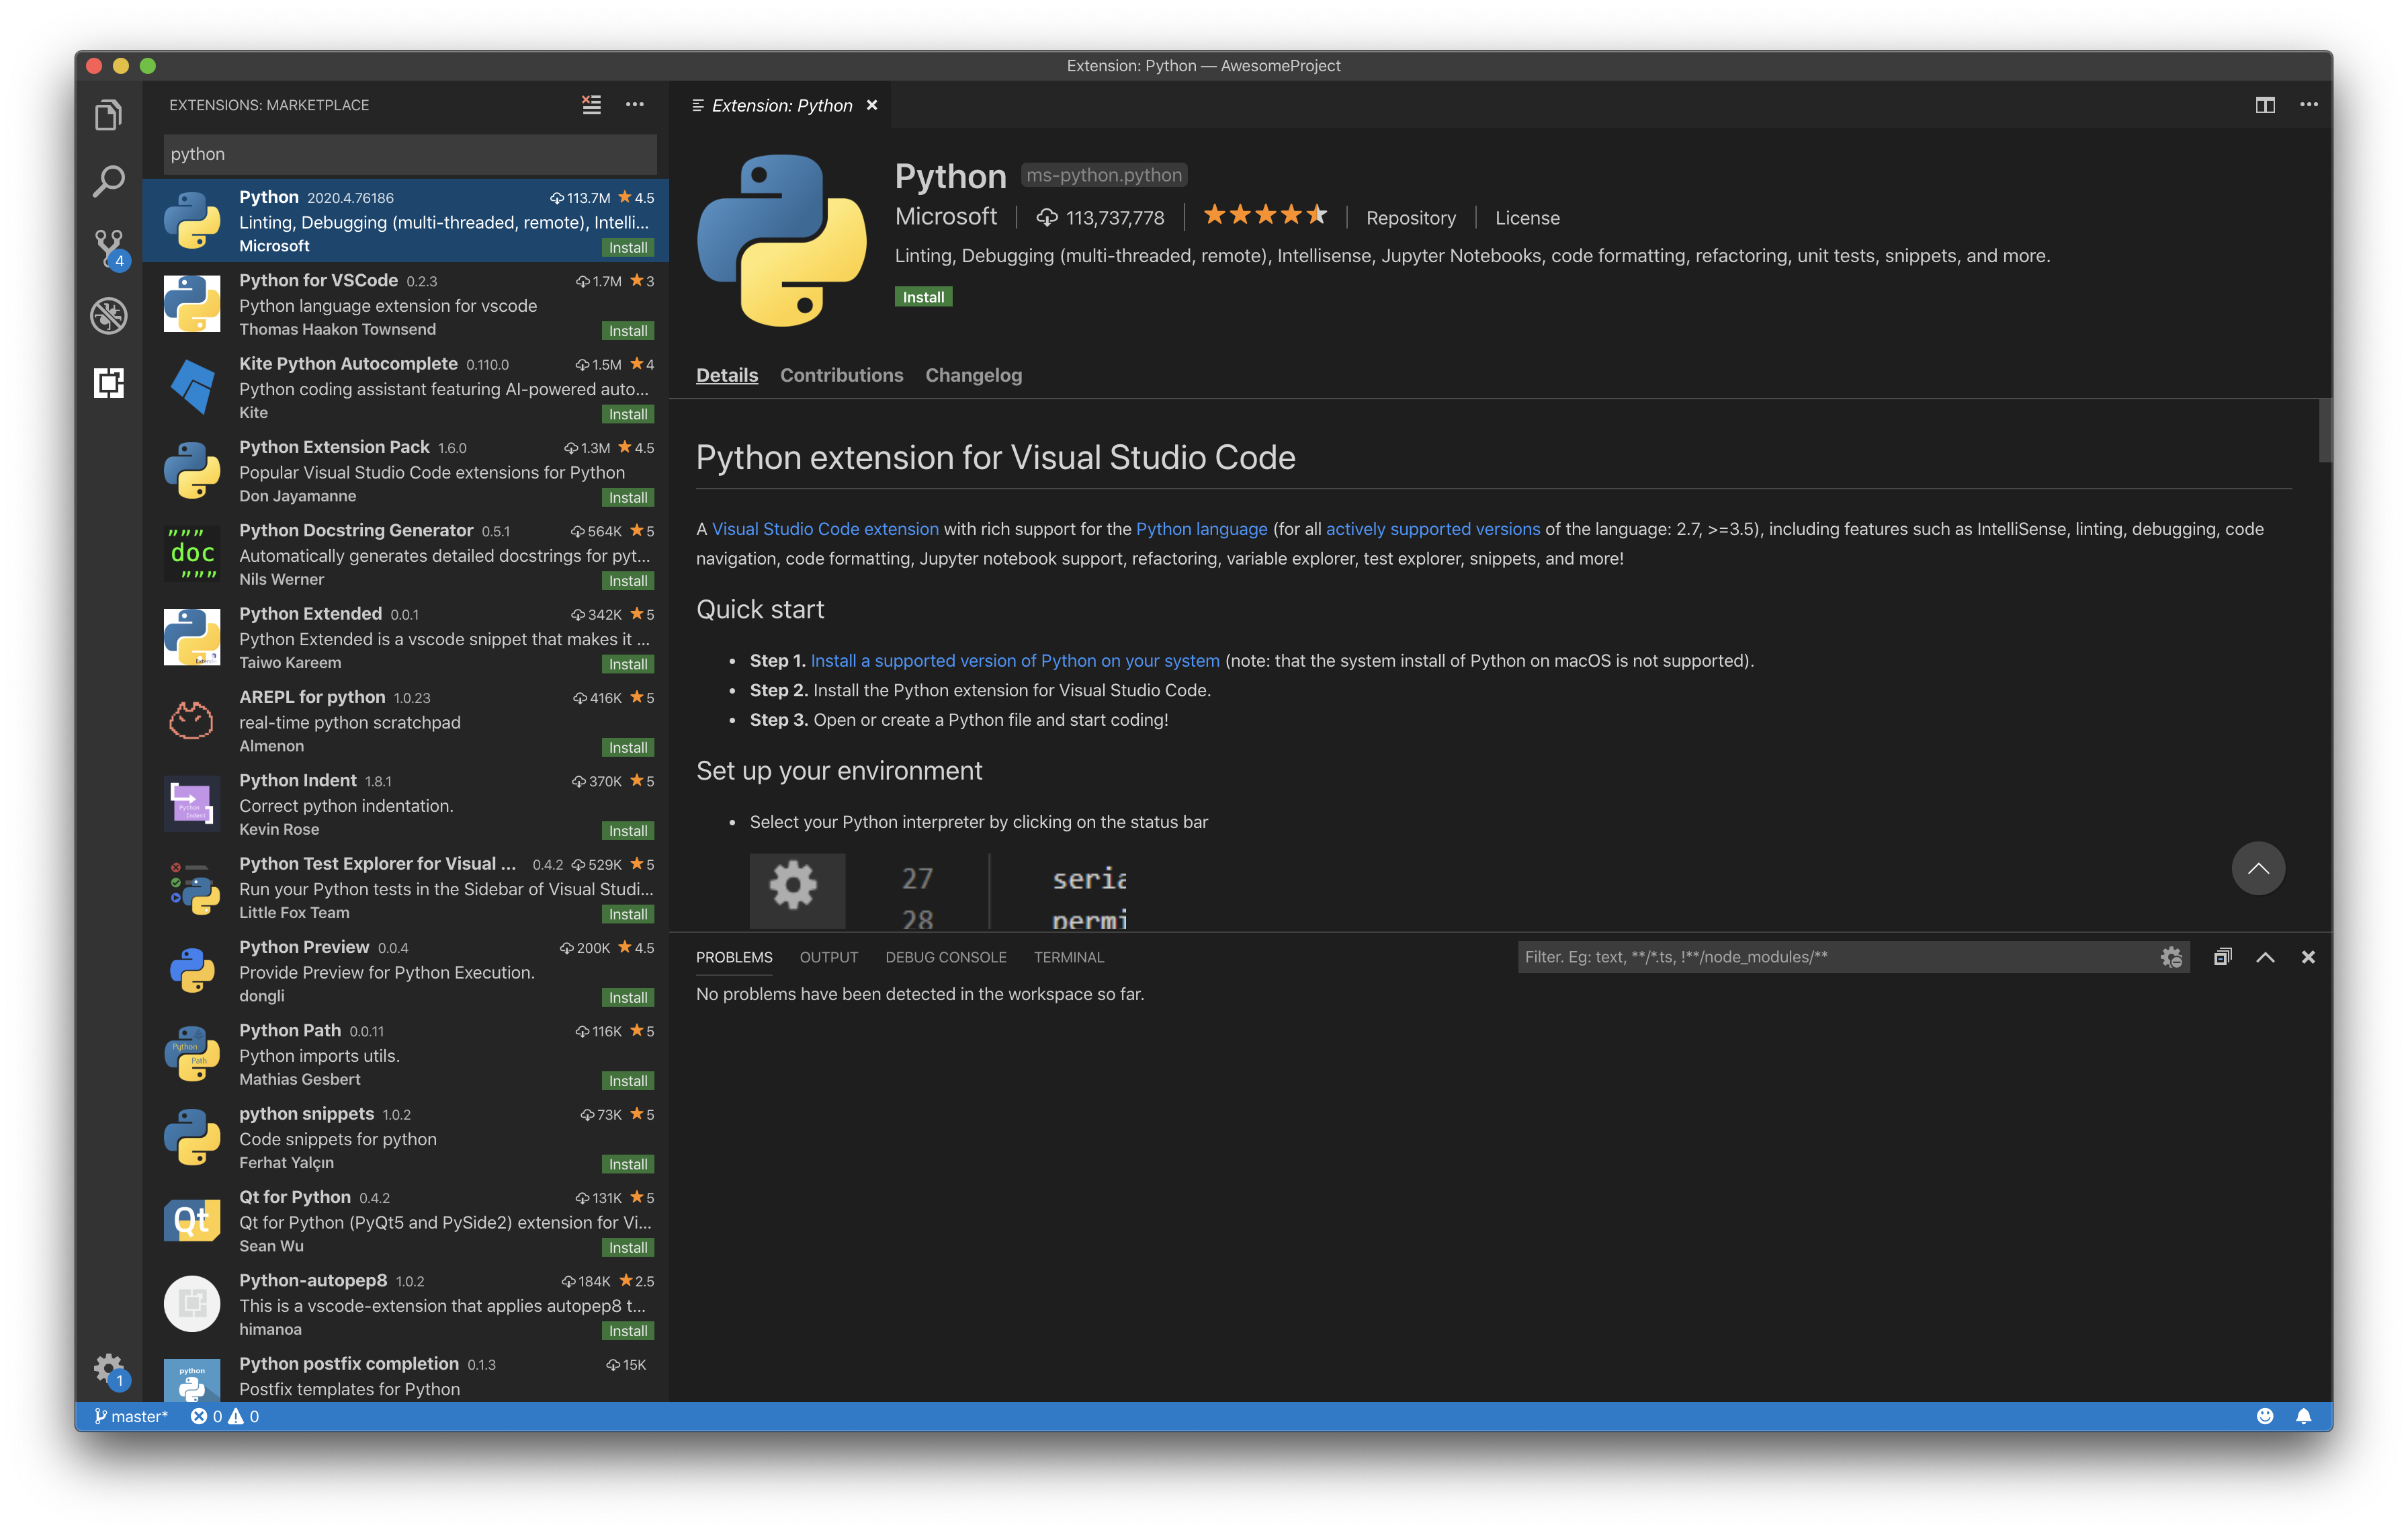This screenshot has width=2408, height=1531.
Task: Select the Python Indent extension icon
Action: tap(192, 804)
